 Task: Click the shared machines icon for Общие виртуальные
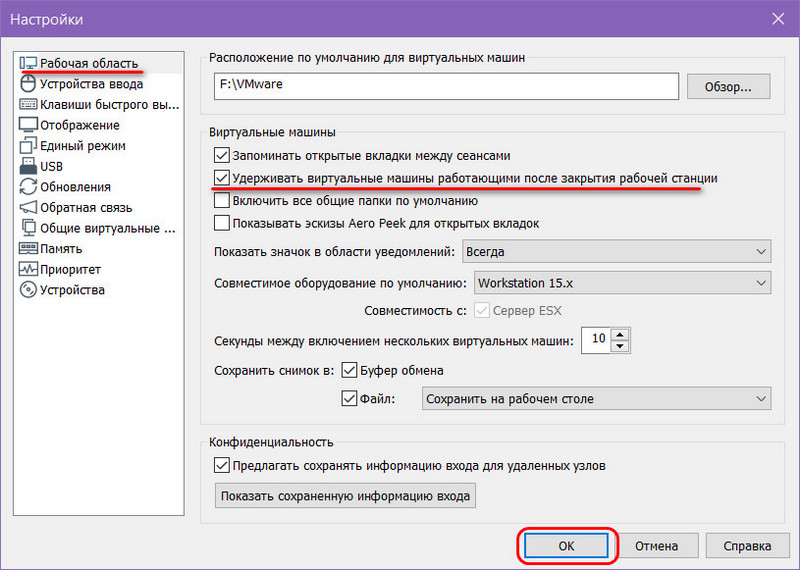click(x=28, y=228)
